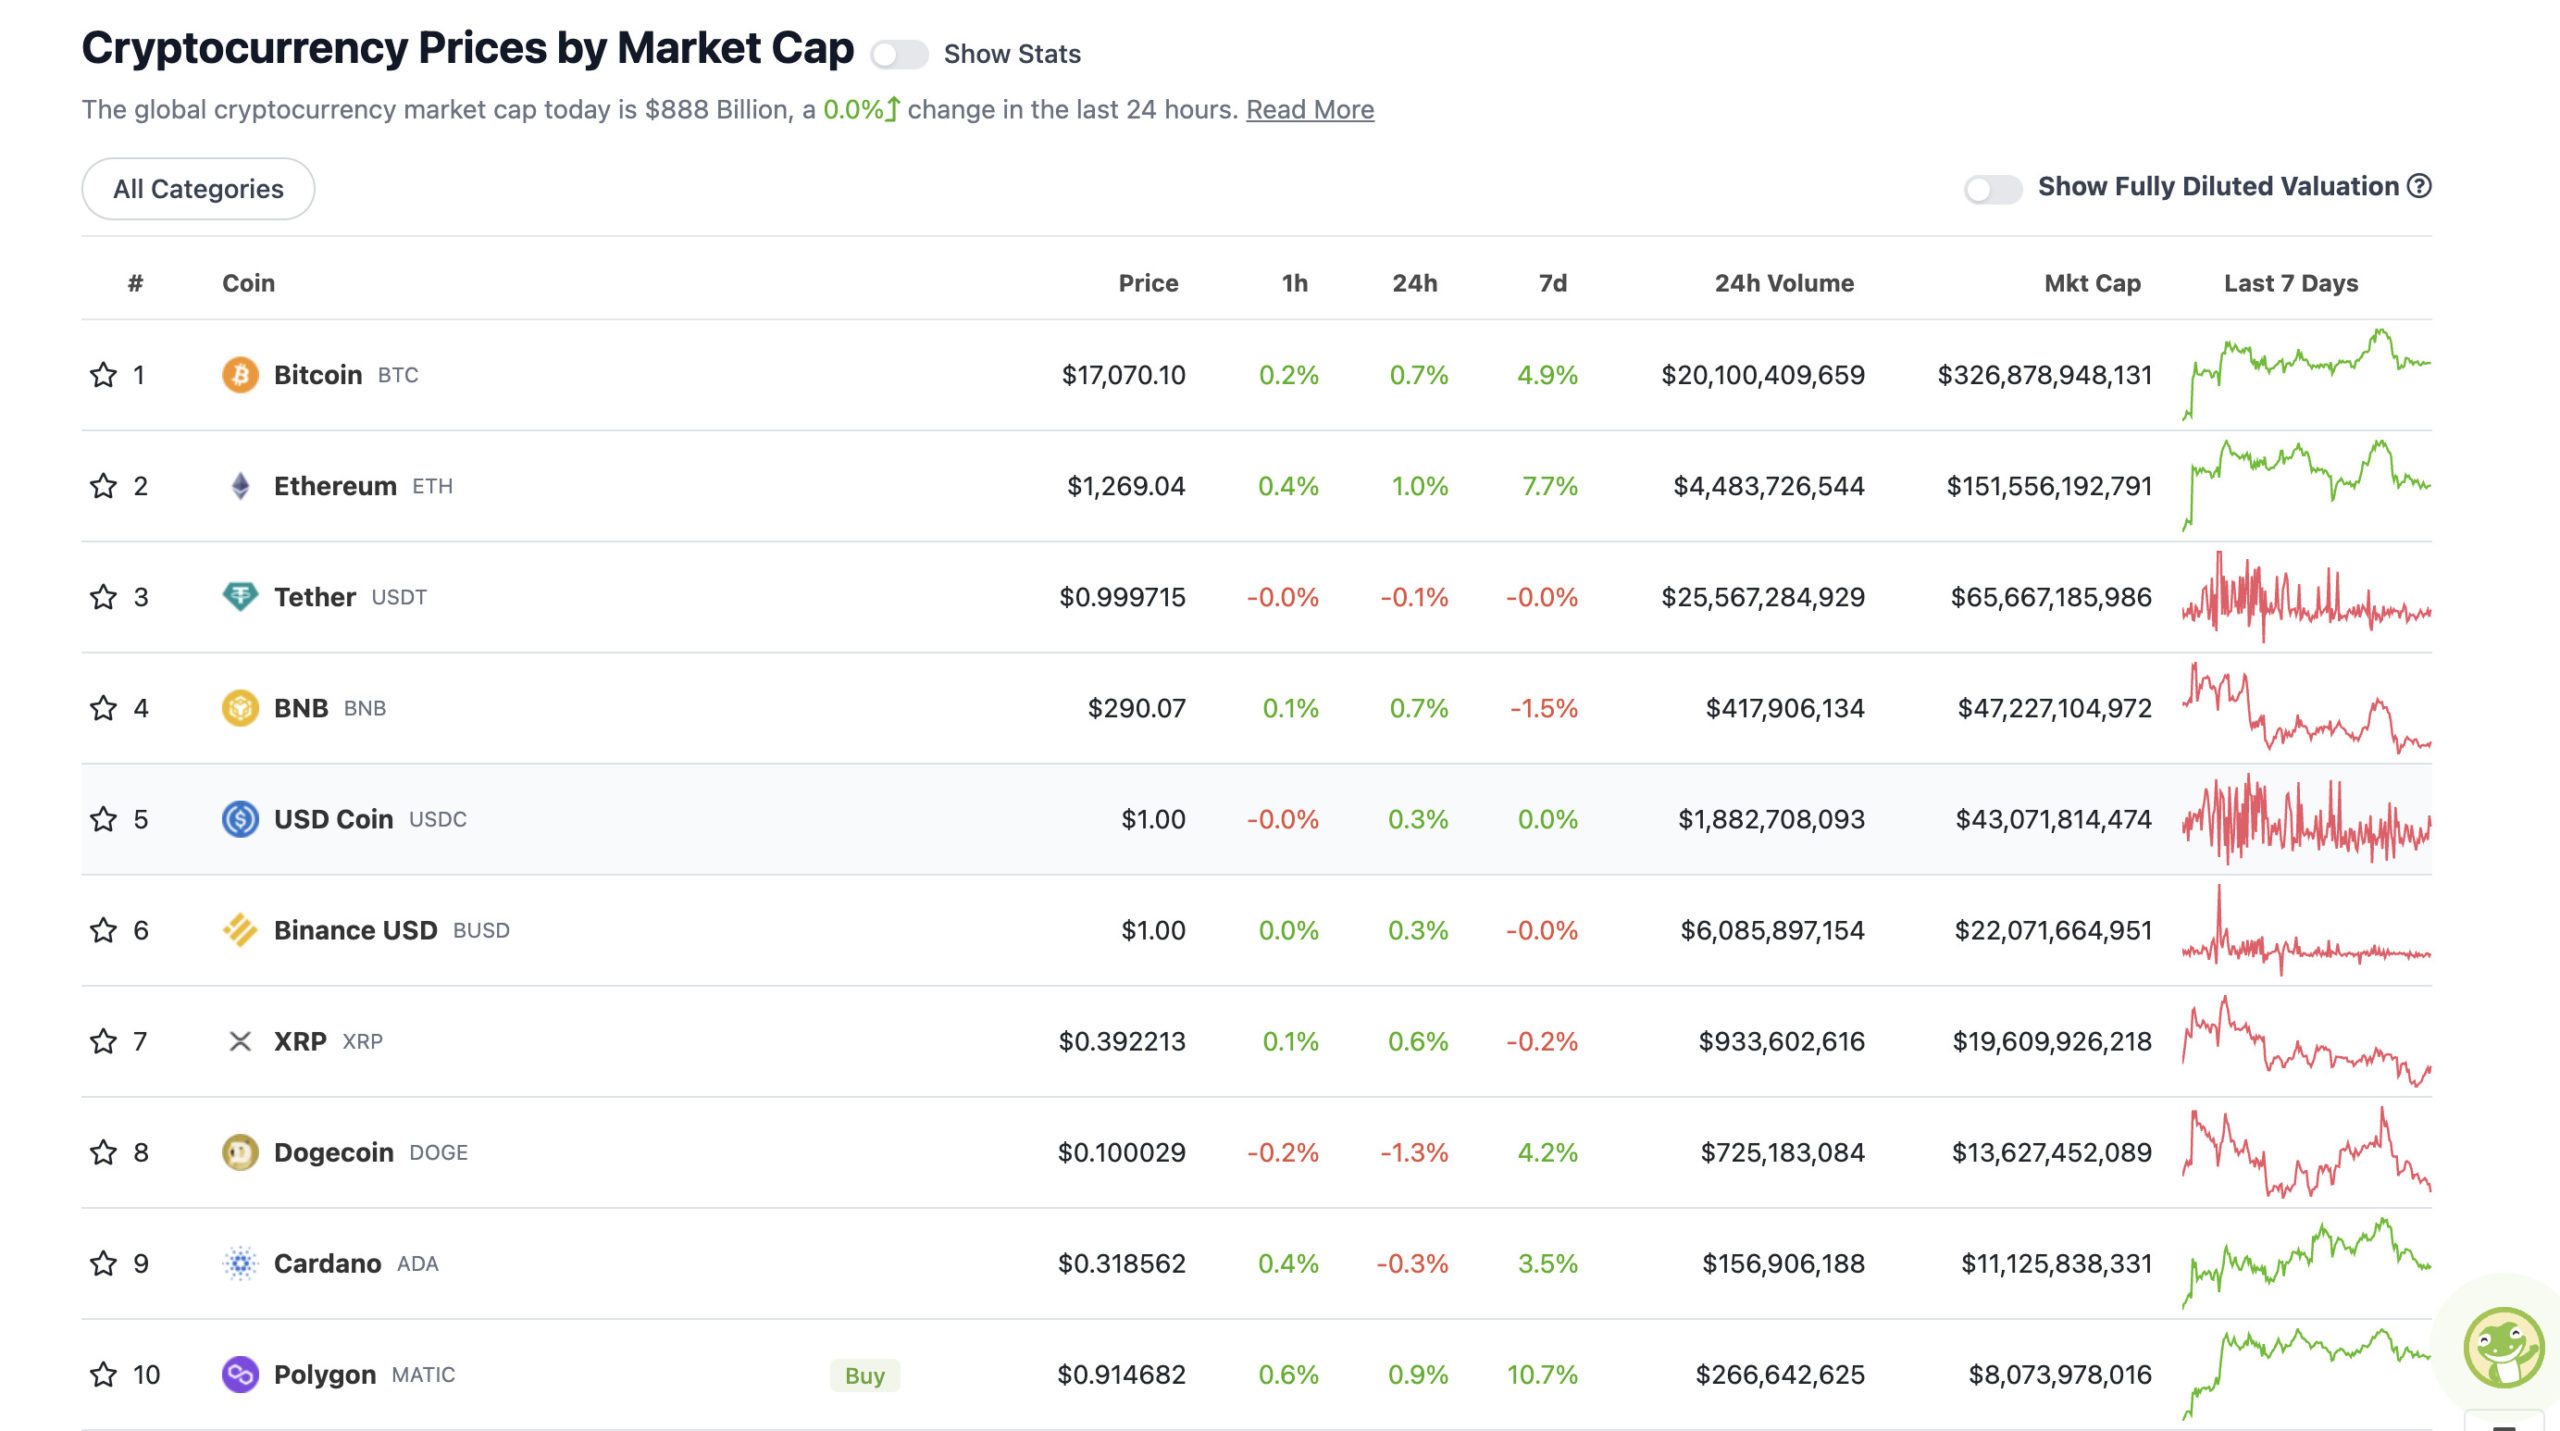Click Polygon 7d change 10.7%
The width and height of the screenshot is (2560, 1431).
point(1542,1374)
